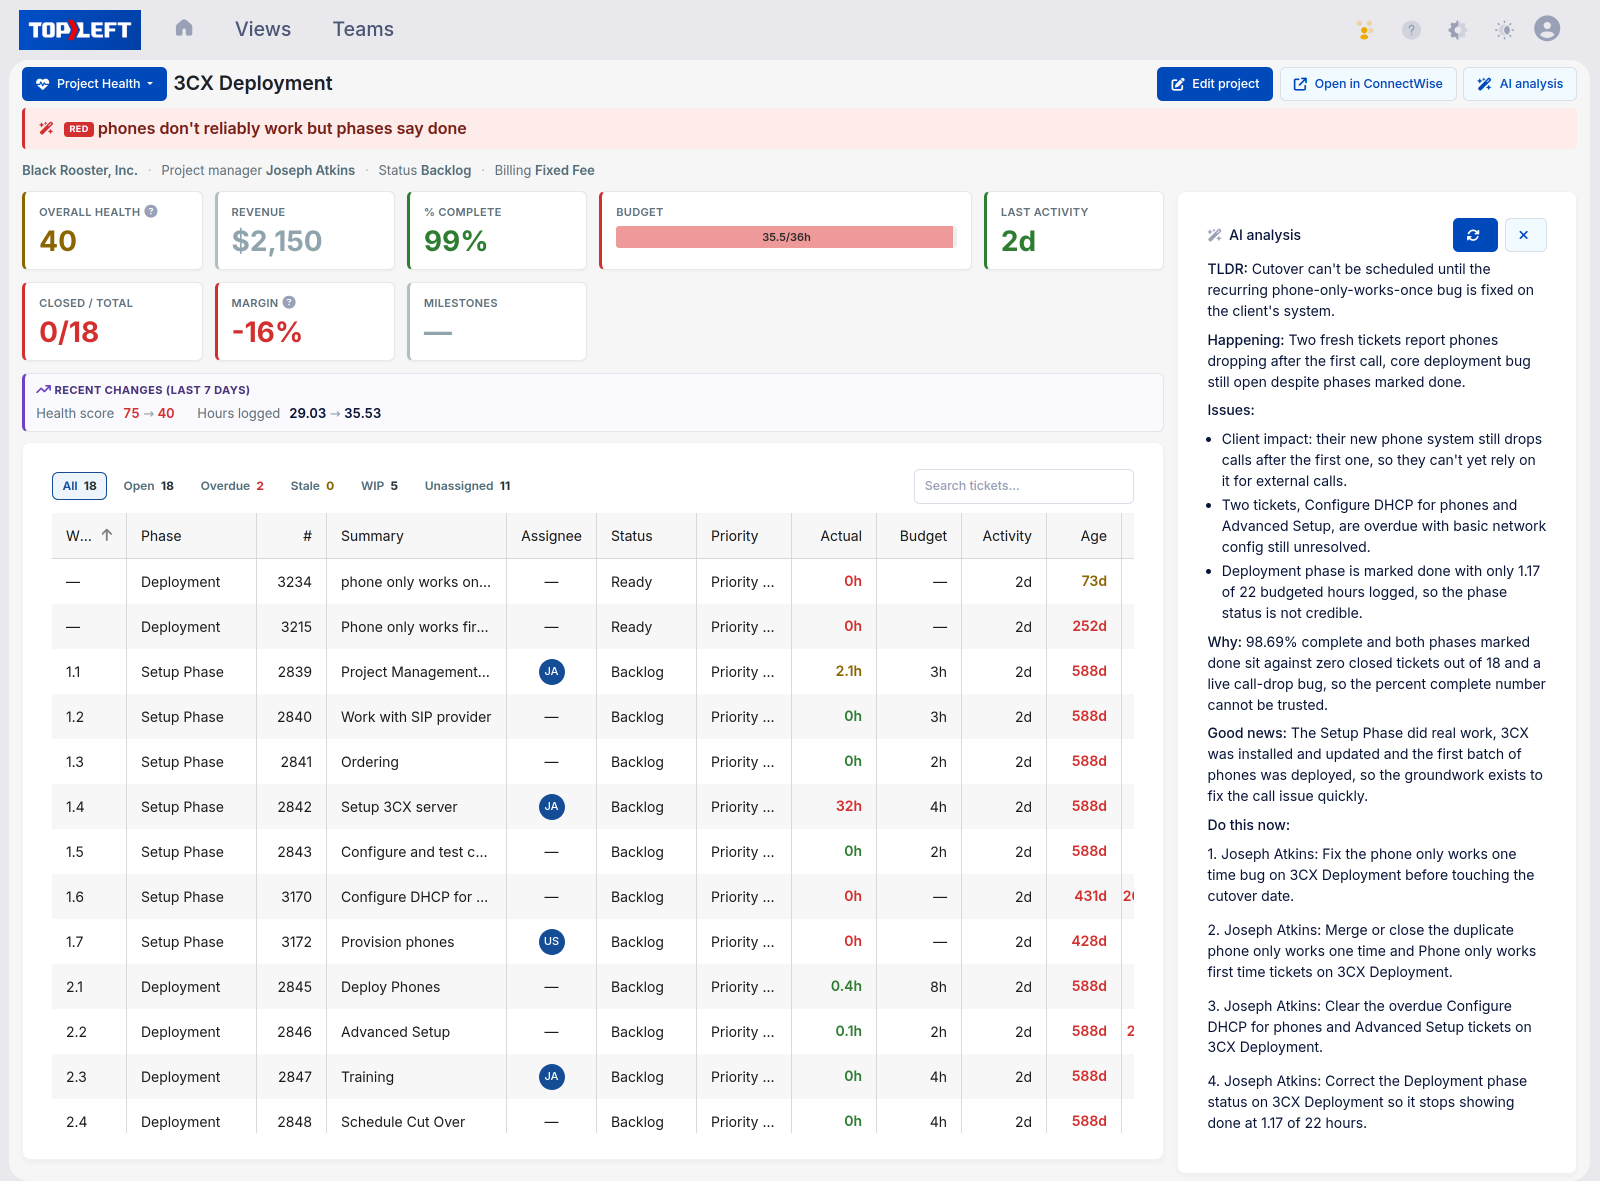The width and height of the screenshot is (1600, 1181).
Task: Open ticket 2841 Ordering
Action: (592, 762)
